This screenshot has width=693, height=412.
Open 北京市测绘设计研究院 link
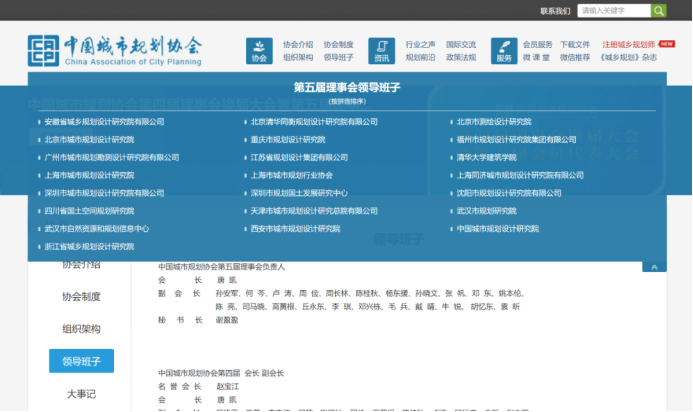(x=494, y=122)
